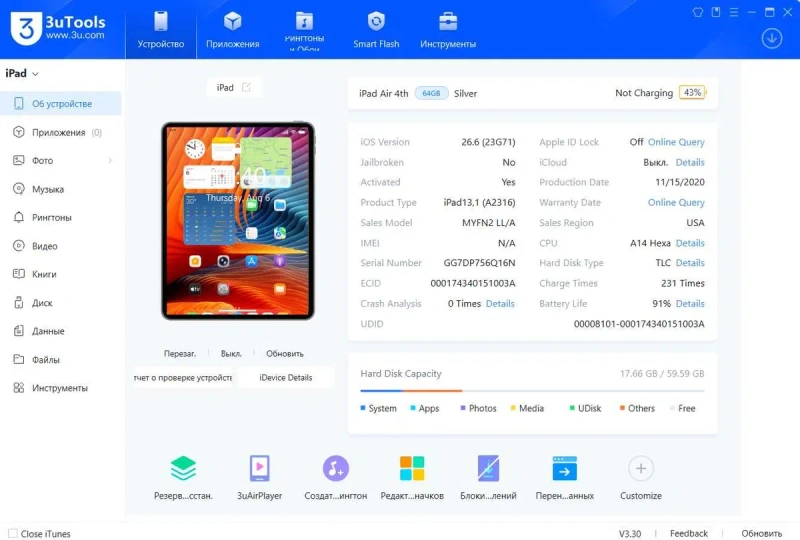
Task: Click the Photos legend color swatch
Action: (x=463, y=408)
